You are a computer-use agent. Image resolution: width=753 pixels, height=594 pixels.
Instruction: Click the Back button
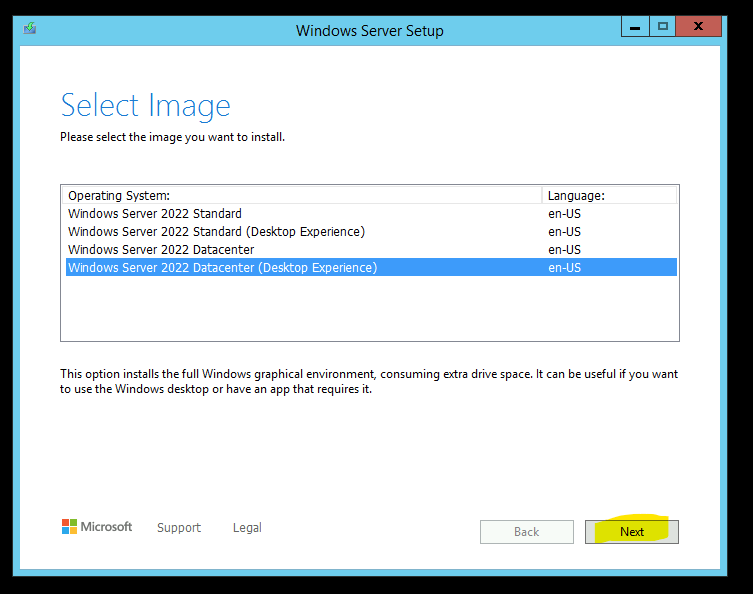pyautogui.click(x=527, y=532)
